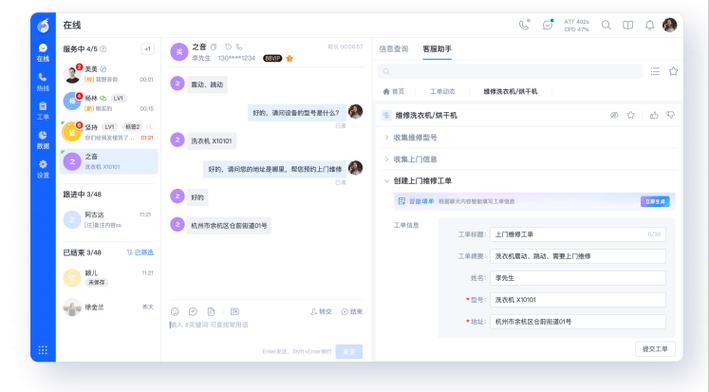Open the 数据 data section in sidebar

click(x=43, y=140)
